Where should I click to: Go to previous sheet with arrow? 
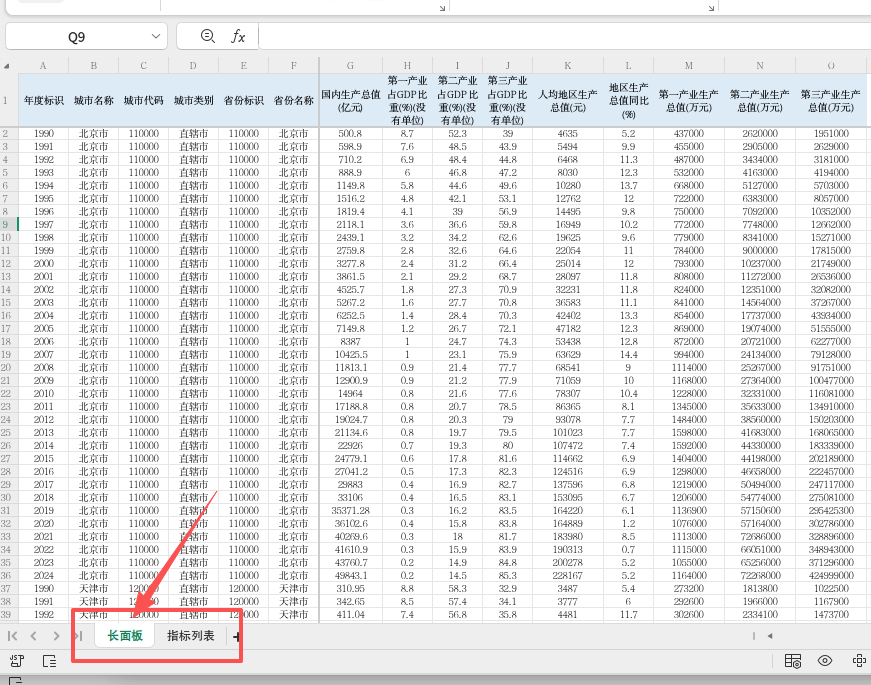coord(33,636)
